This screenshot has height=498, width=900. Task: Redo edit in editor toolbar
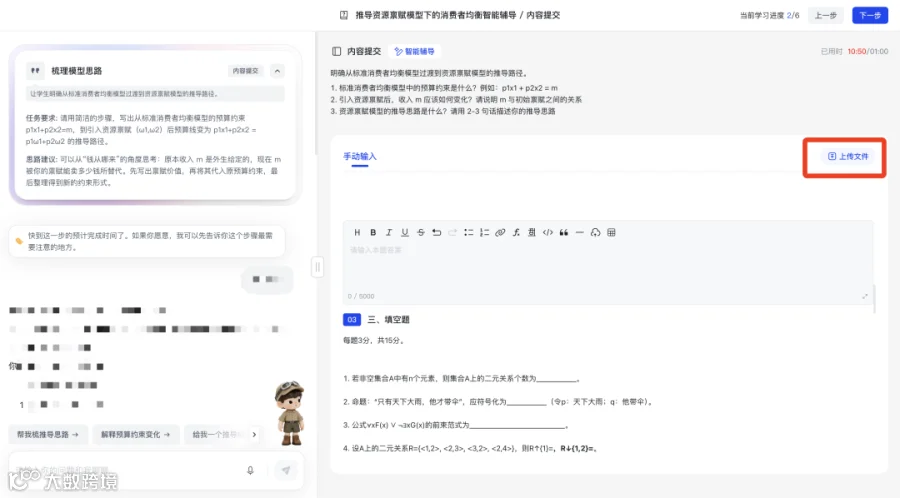click(452, 232)
